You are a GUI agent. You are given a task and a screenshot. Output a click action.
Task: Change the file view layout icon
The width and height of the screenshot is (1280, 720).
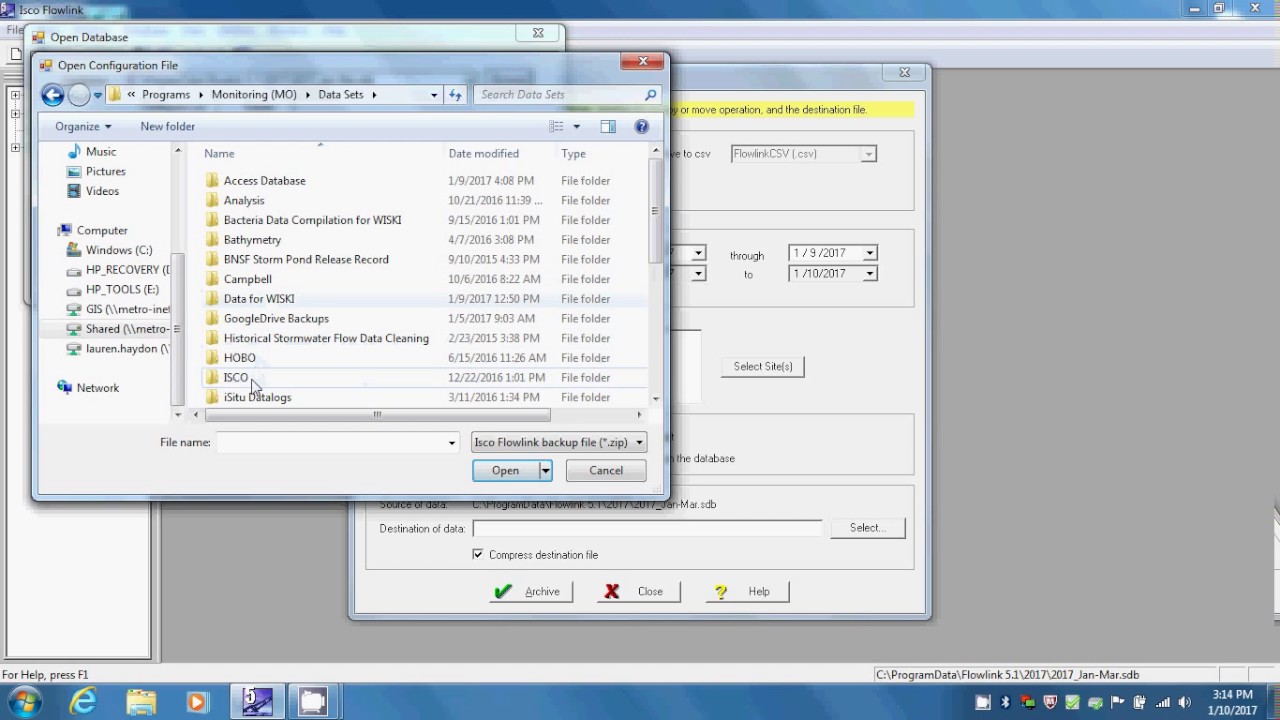556,127
